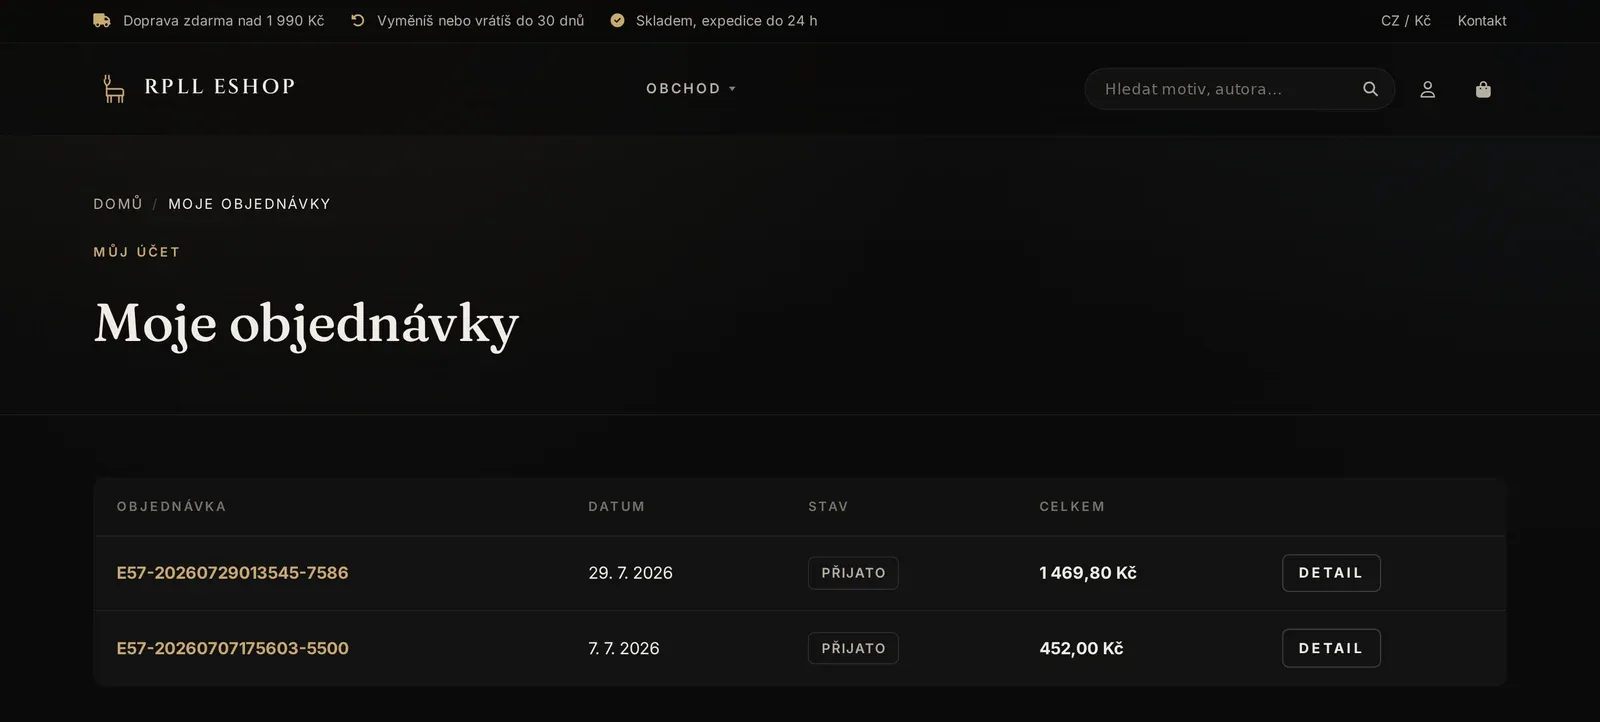1600x722 pixels.
Task: Click the delivery truck icon
Action: click(101, 20)
